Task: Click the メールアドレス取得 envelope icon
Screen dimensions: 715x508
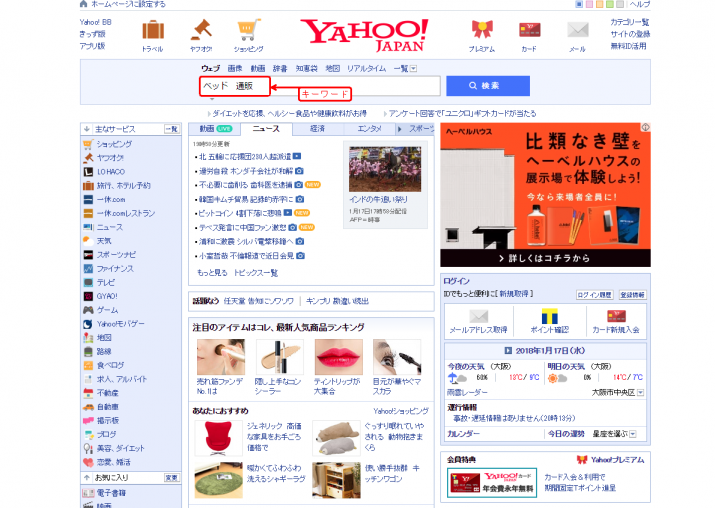Action: (x=478, y=316)
